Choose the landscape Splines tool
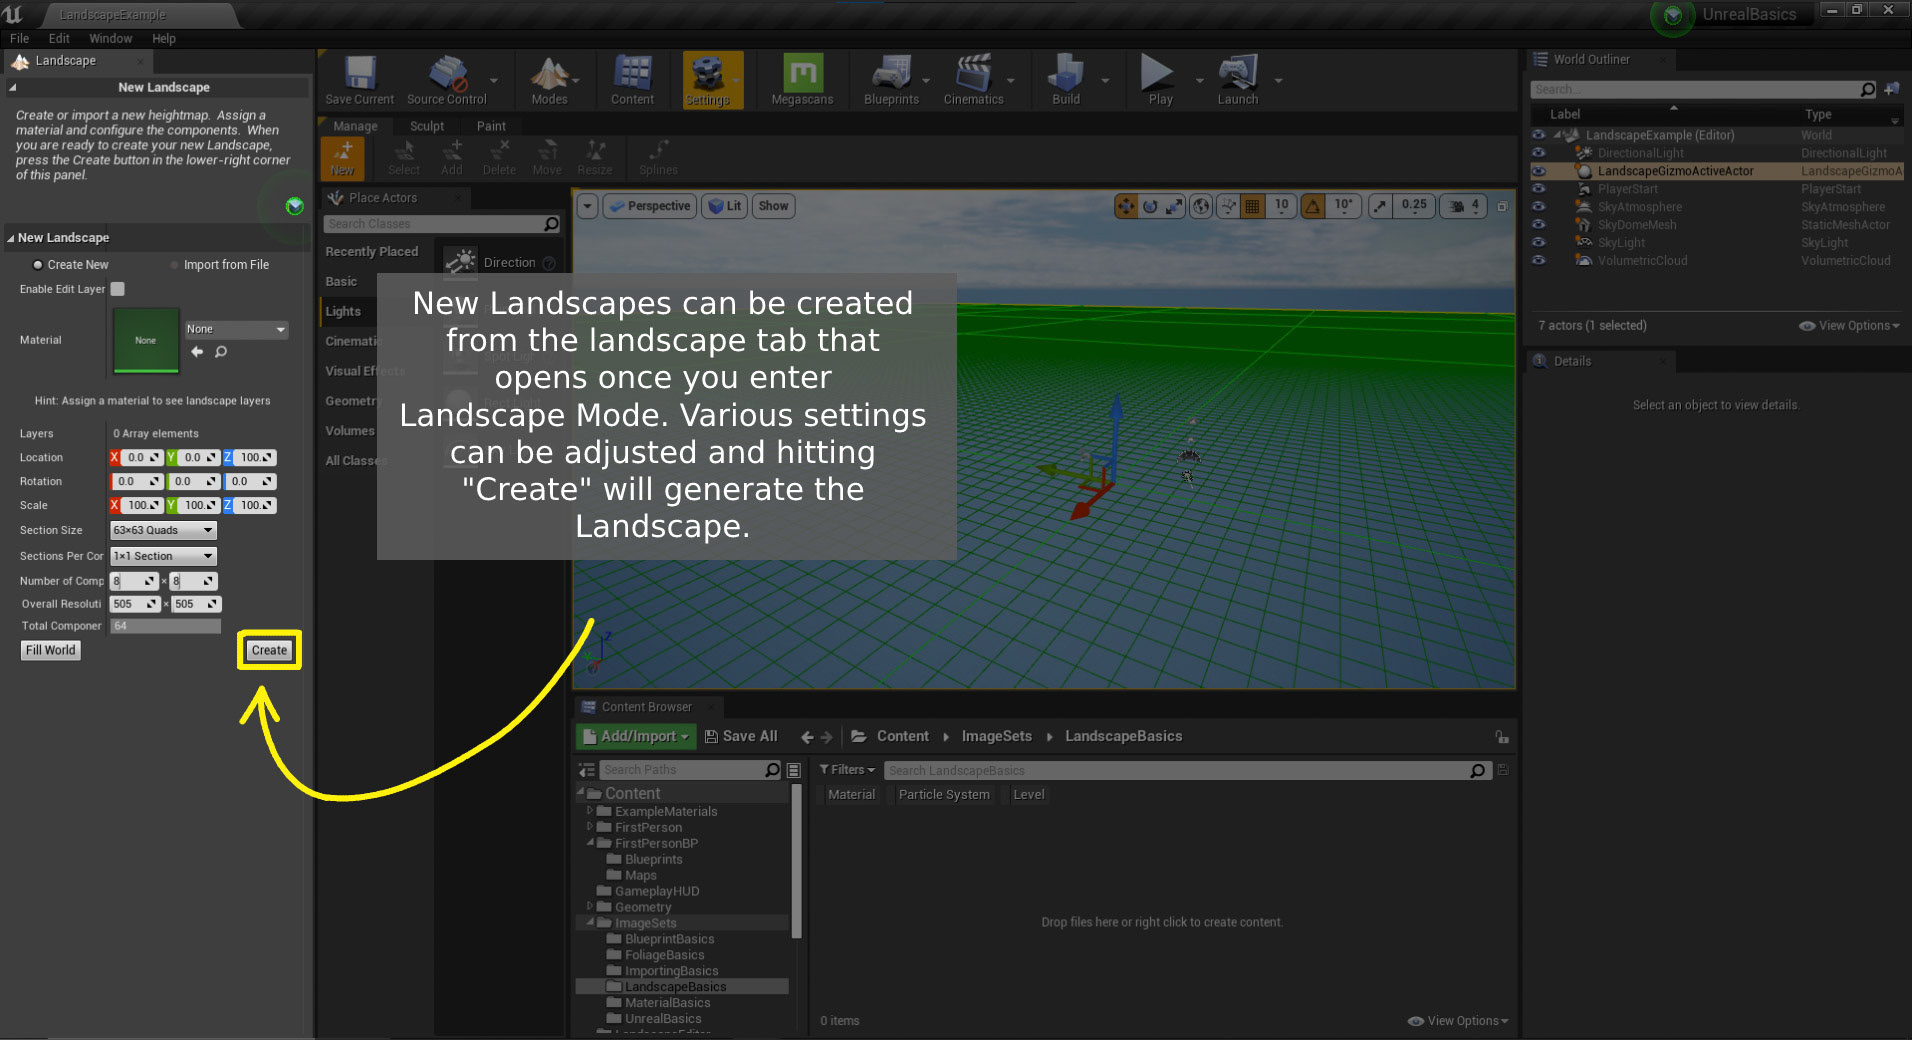Viewport: 1912px width, 1040px height. click(x=658, y=158)
